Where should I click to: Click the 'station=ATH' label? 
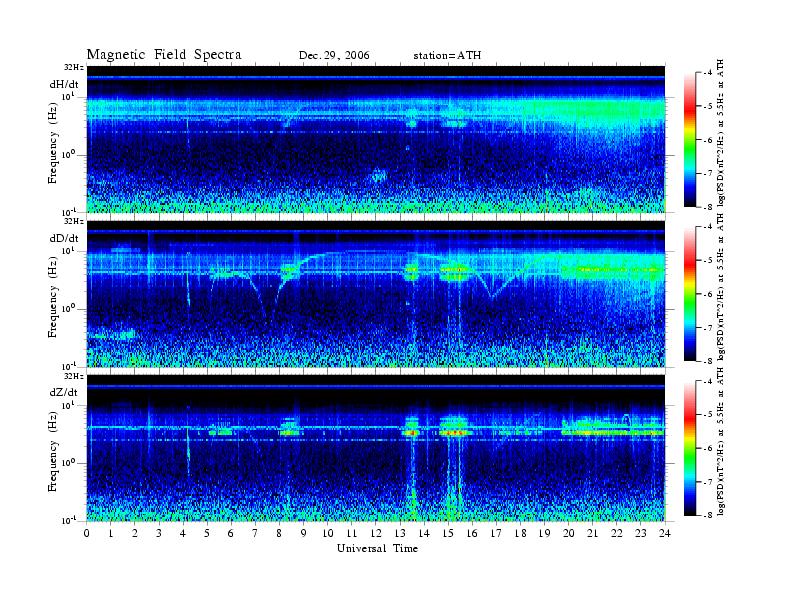[x=447, y=55]
